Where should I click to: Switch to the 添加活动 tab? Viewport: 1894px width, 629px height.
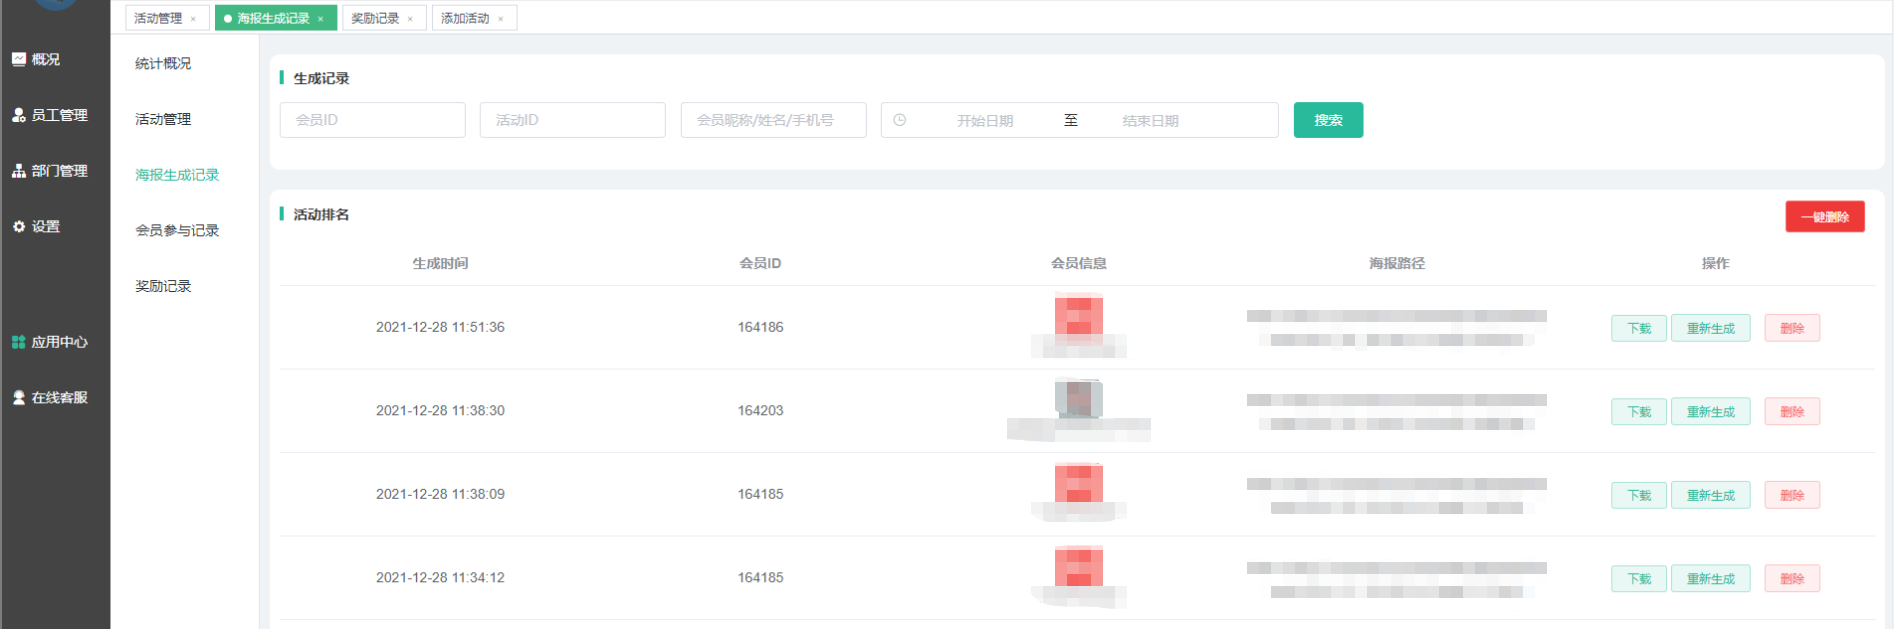pyautogui.click(x=465, y=18)
